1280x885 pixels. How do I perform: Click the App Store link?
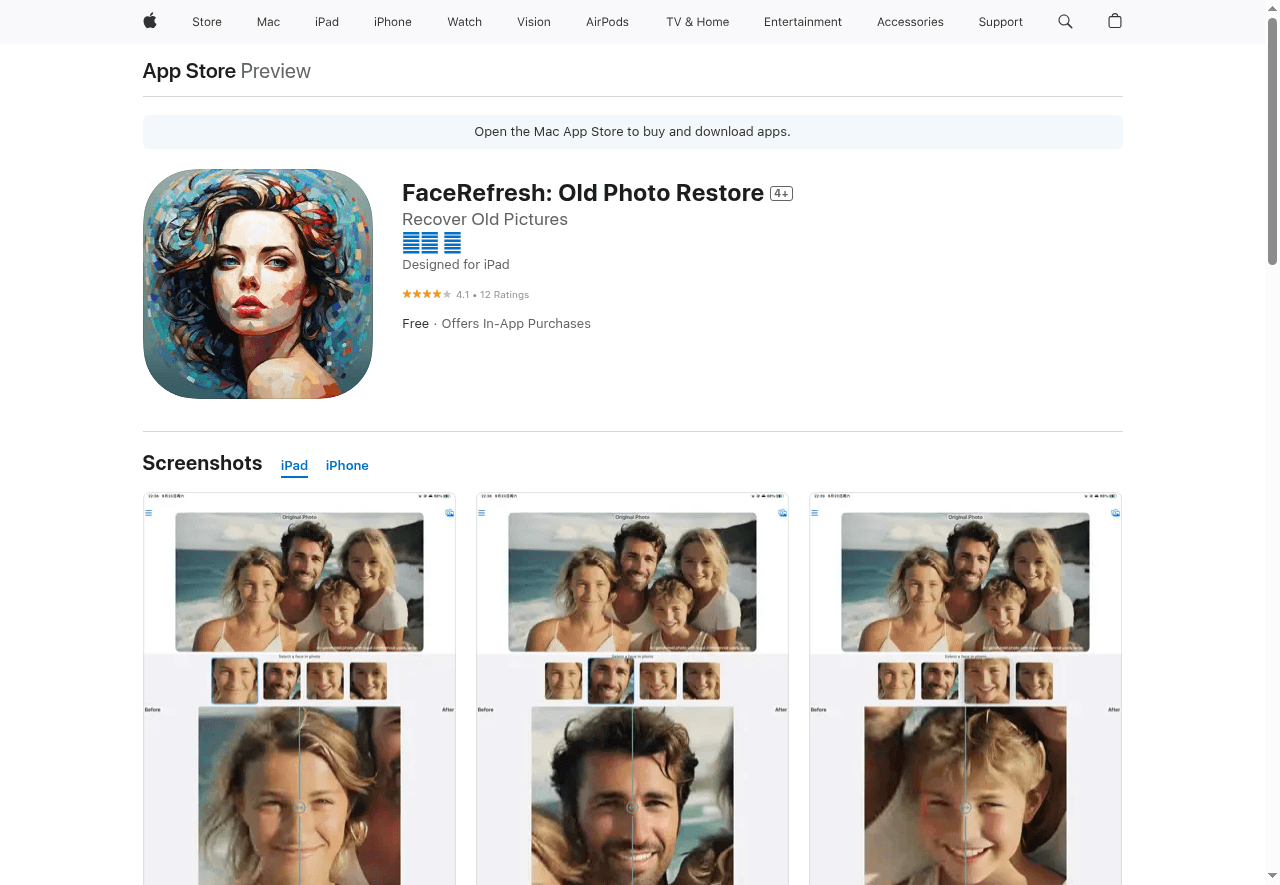point(189,71)
